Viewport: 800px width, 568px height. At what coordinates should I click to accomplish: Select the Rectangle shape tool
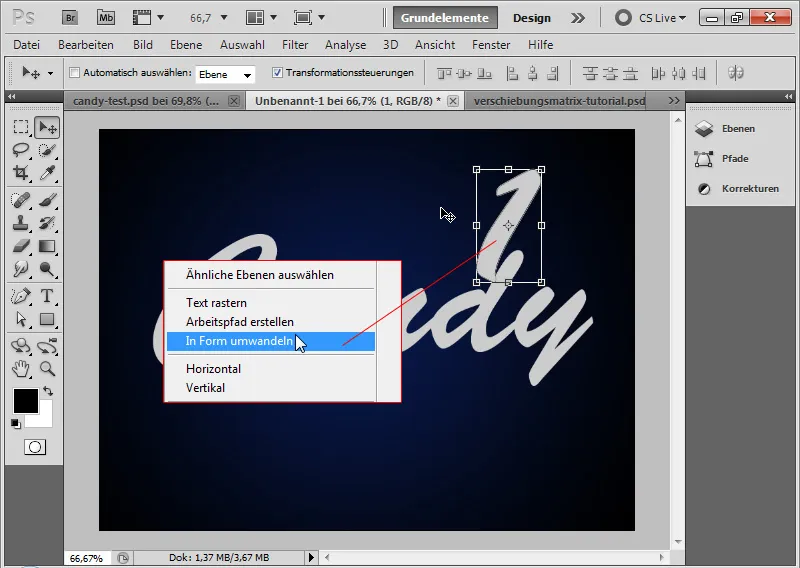(x=47, y=319)
